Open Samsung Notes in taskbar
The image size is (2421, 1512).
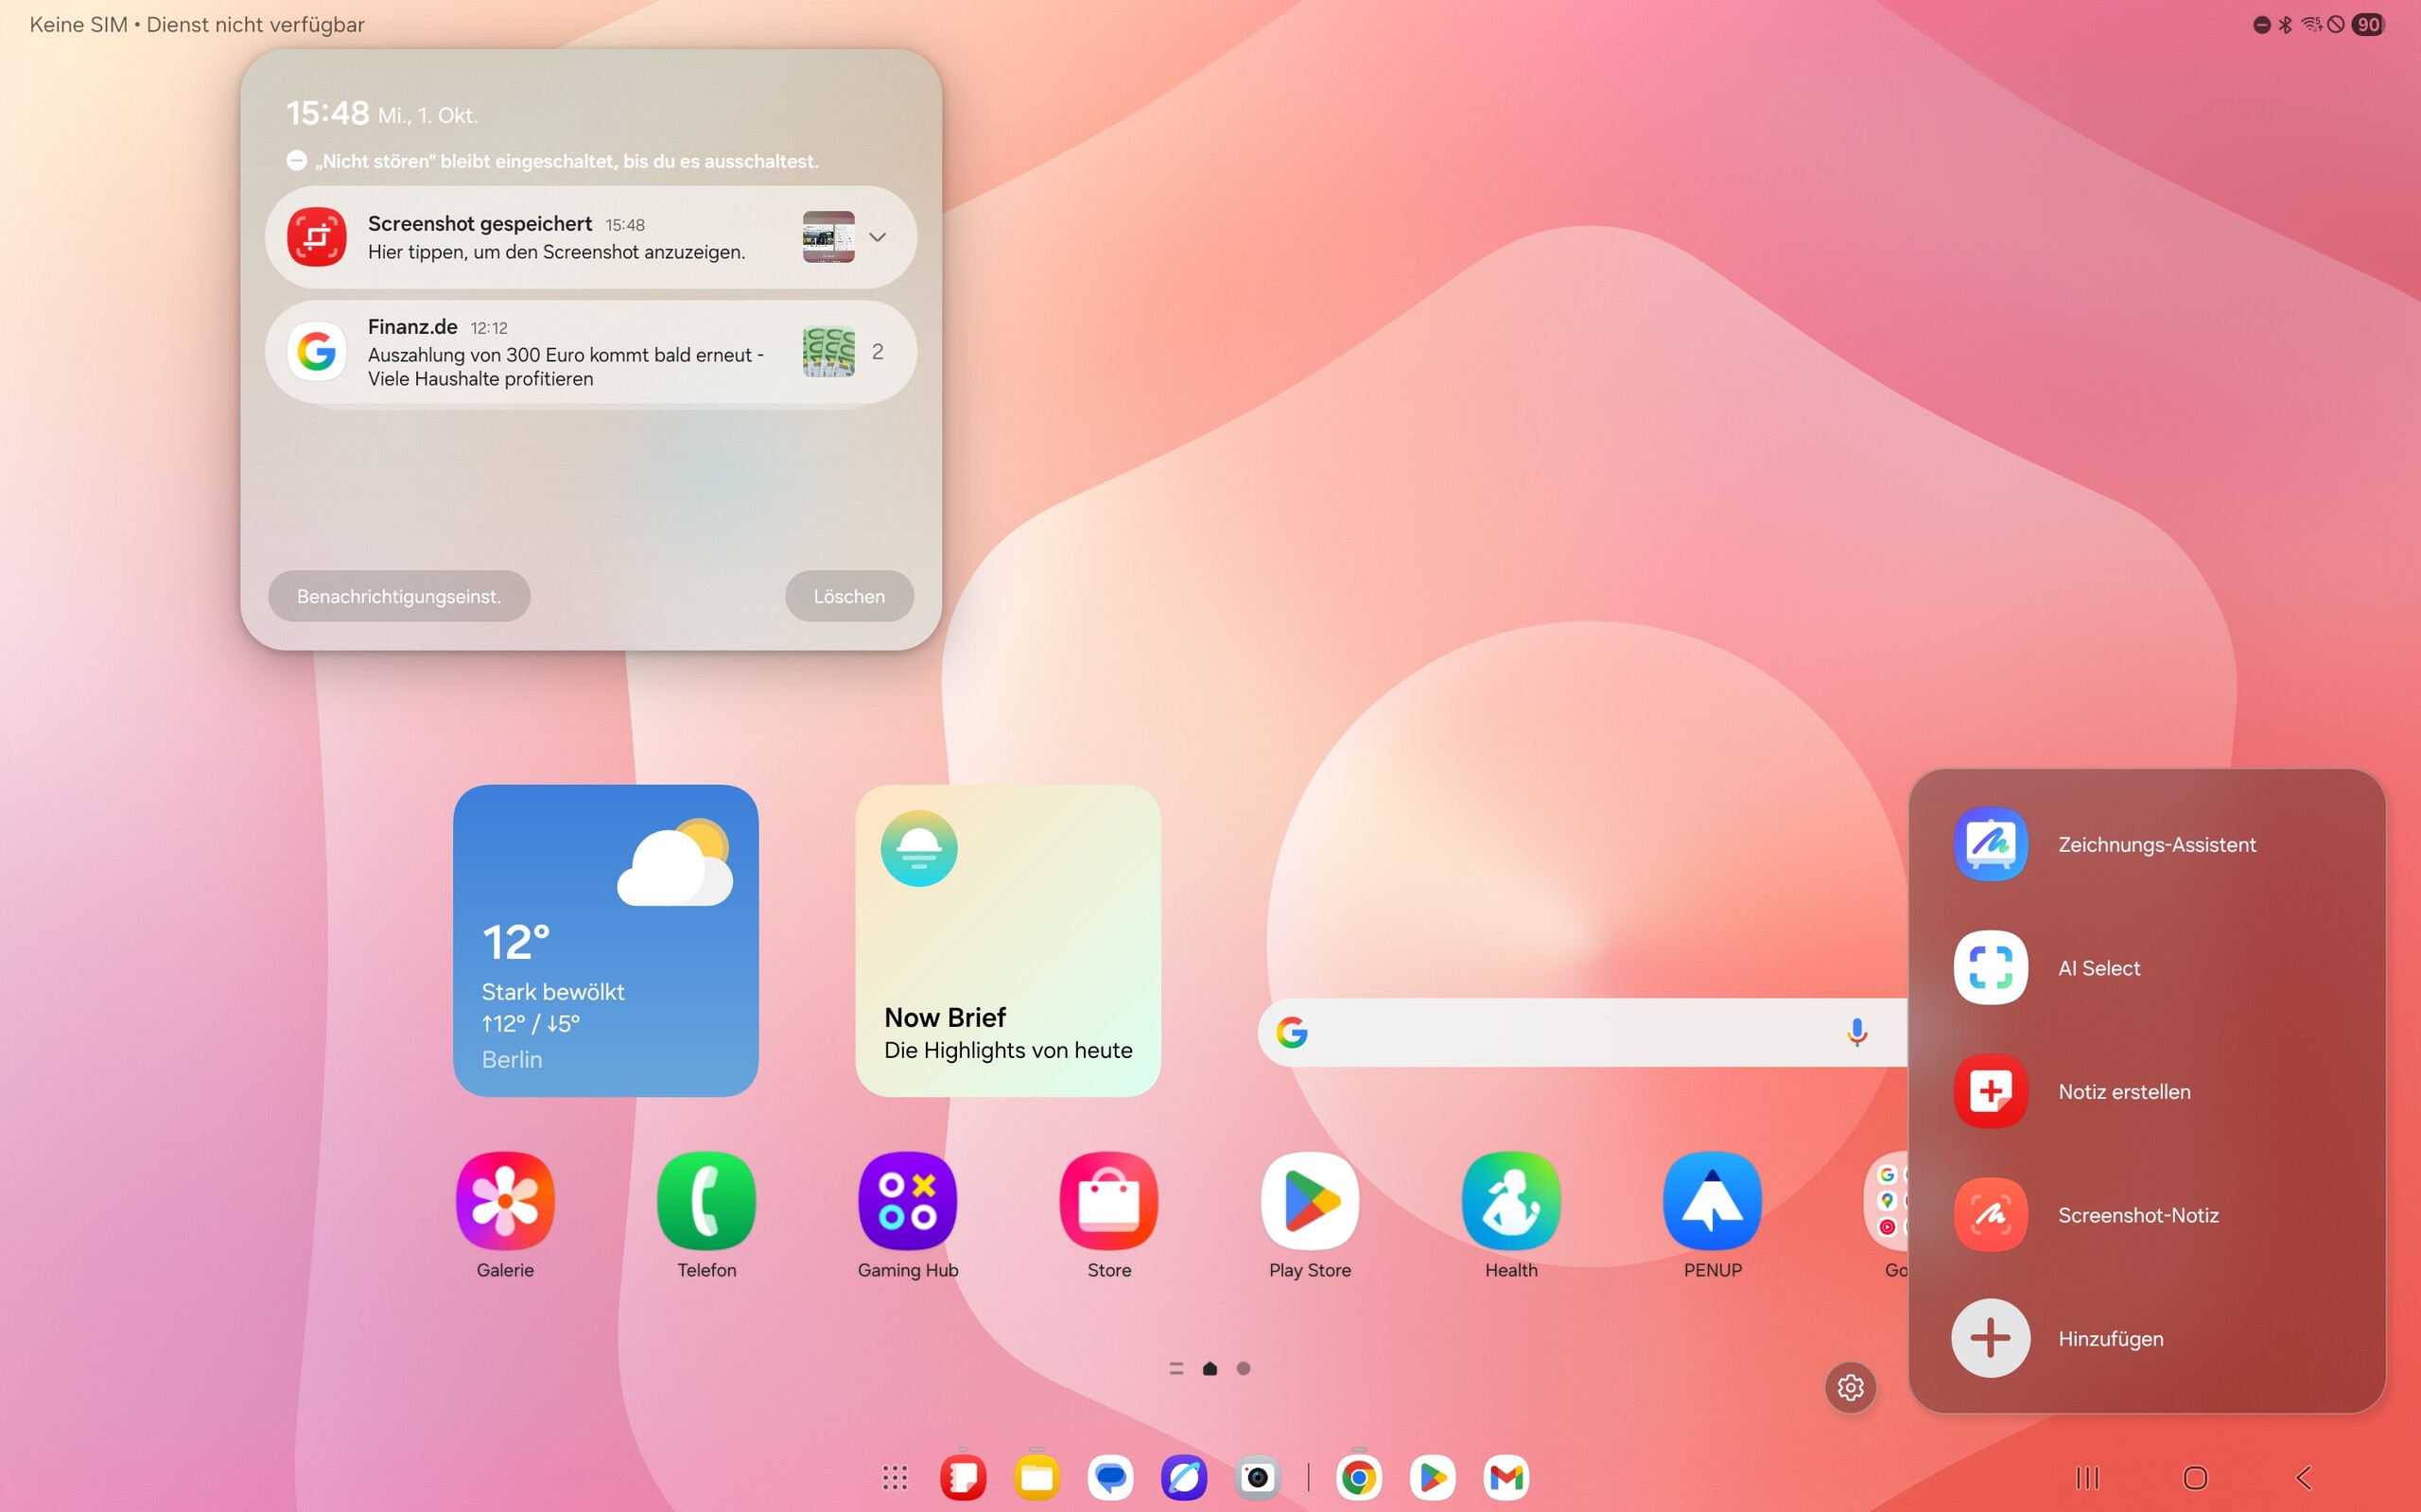pos(962,1477)
